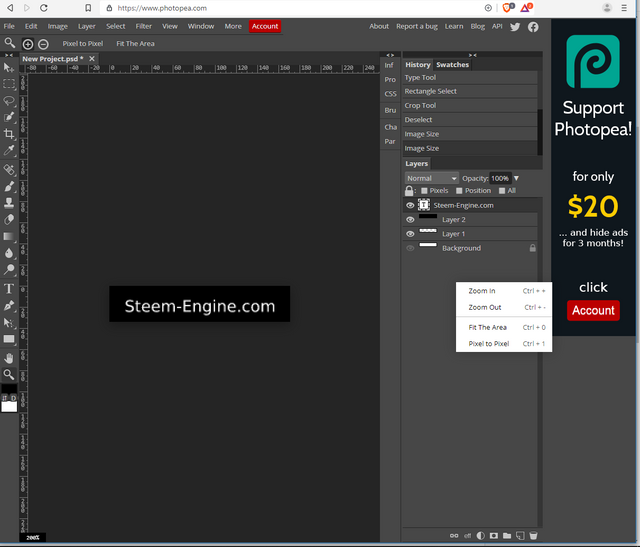Select the Zoom tool in toolbox

click(9, 374)
